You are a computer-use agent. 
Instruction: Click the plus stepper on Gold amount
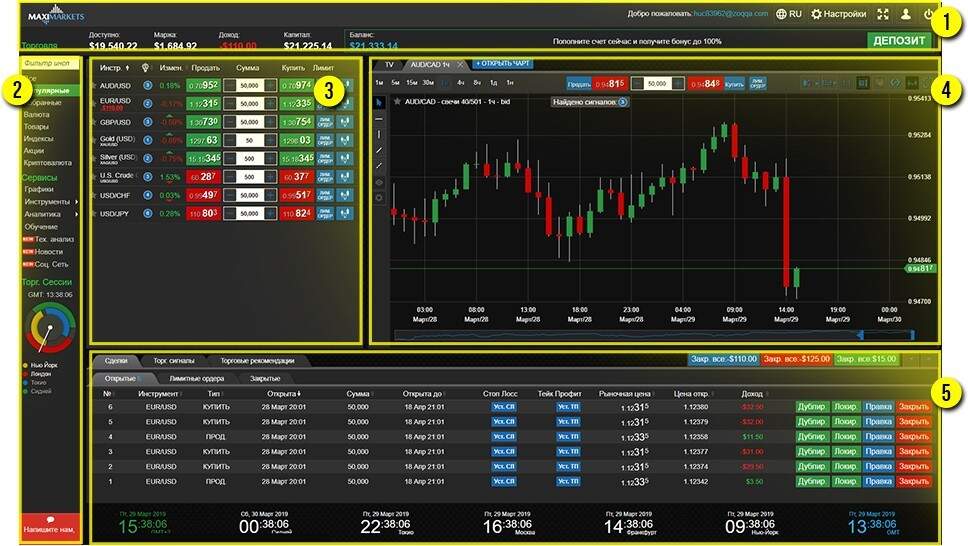[270, 140]
